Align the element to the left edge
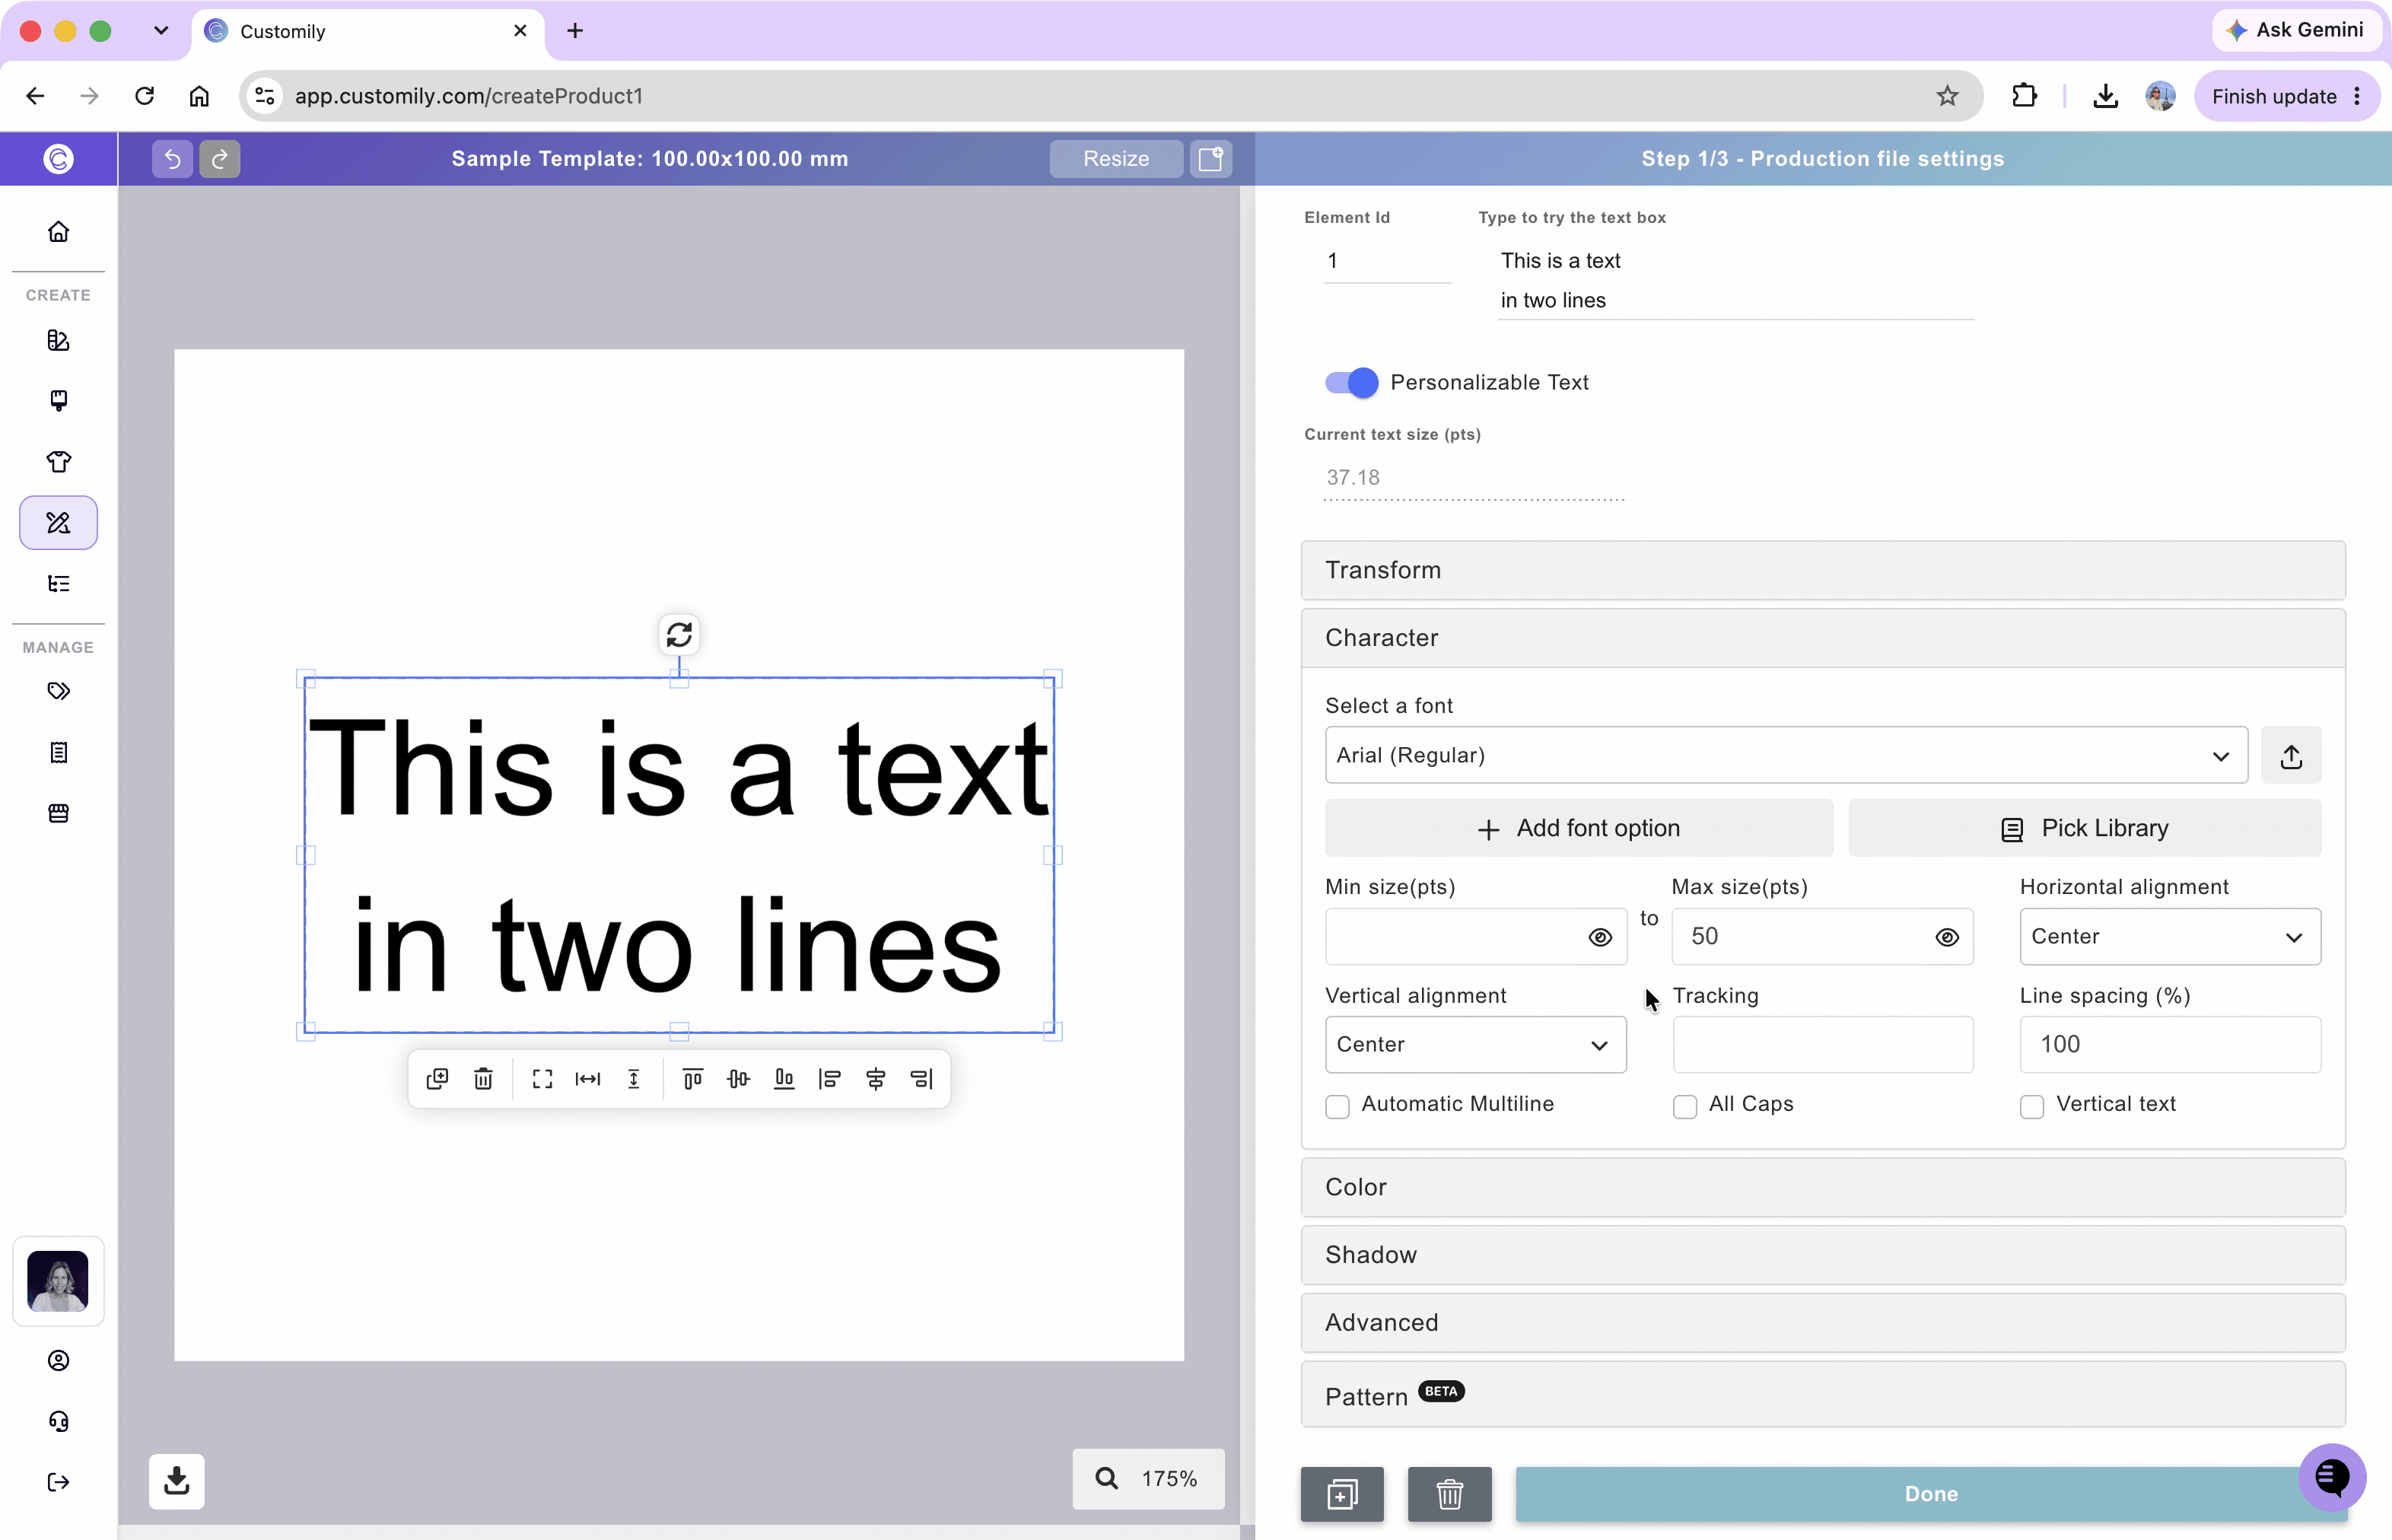 pyautogui.click(x=830, y=1079)
